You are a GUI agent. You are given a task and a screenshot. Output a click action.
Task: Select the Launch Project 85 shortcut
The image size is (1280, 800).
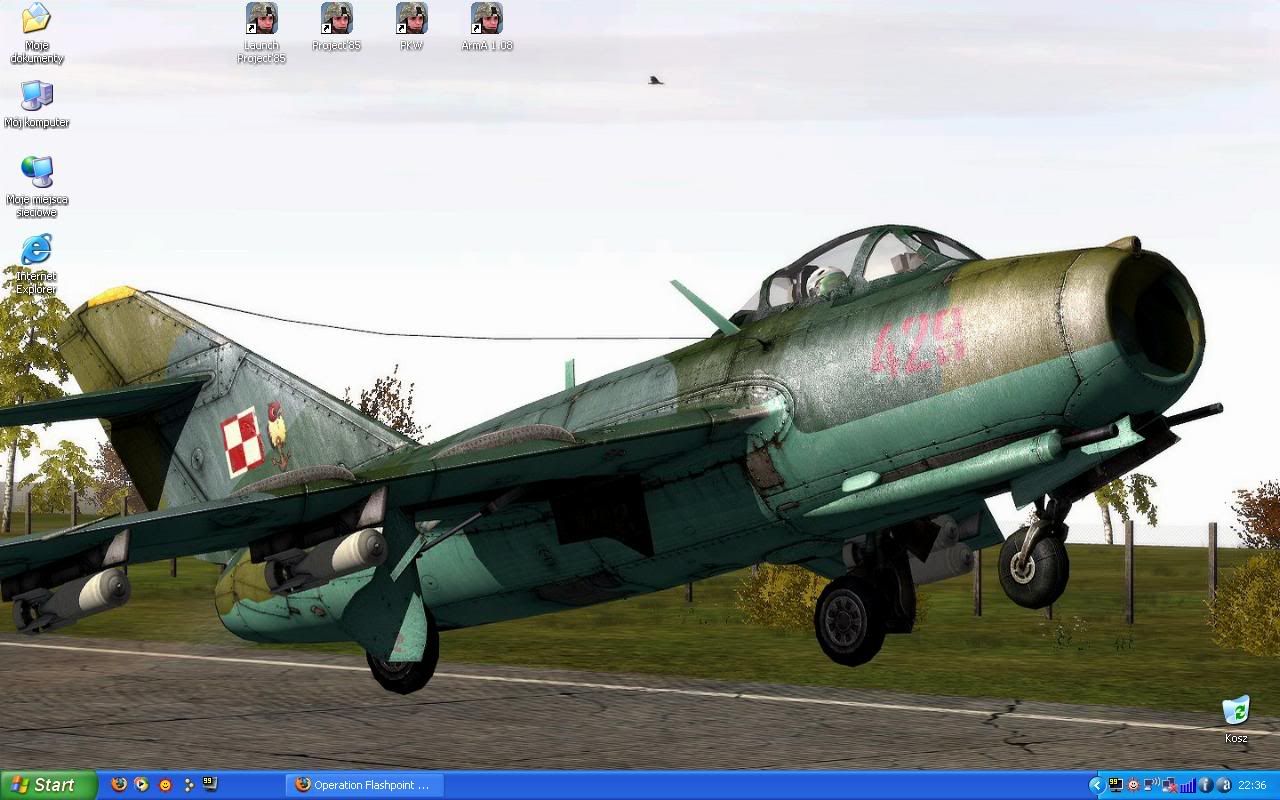point(261,33)
